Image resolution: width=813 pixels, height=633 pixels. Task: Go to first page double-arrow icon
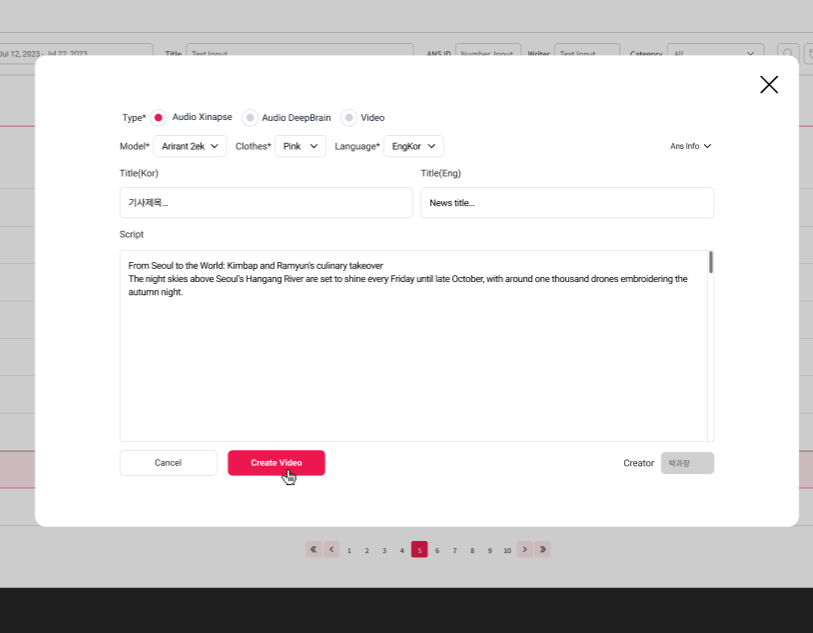pyautogui.click(x=314, y=549)
